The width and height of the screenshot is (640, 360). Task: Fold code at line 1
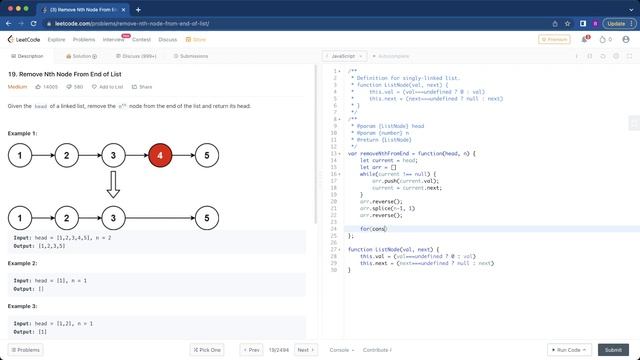tap(339, 71)
